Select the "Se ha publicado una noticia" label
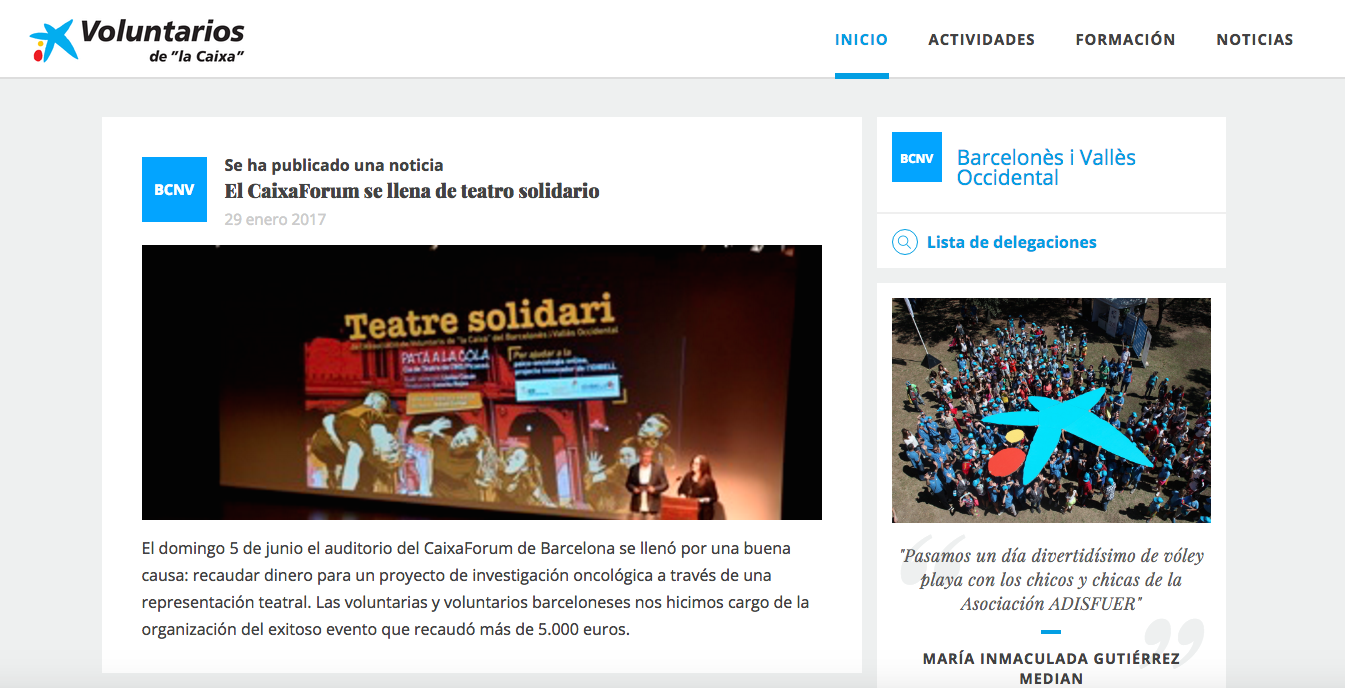The height and width of the screenshot is (688, 1345). pyautogui.click(x=333, y=164)
